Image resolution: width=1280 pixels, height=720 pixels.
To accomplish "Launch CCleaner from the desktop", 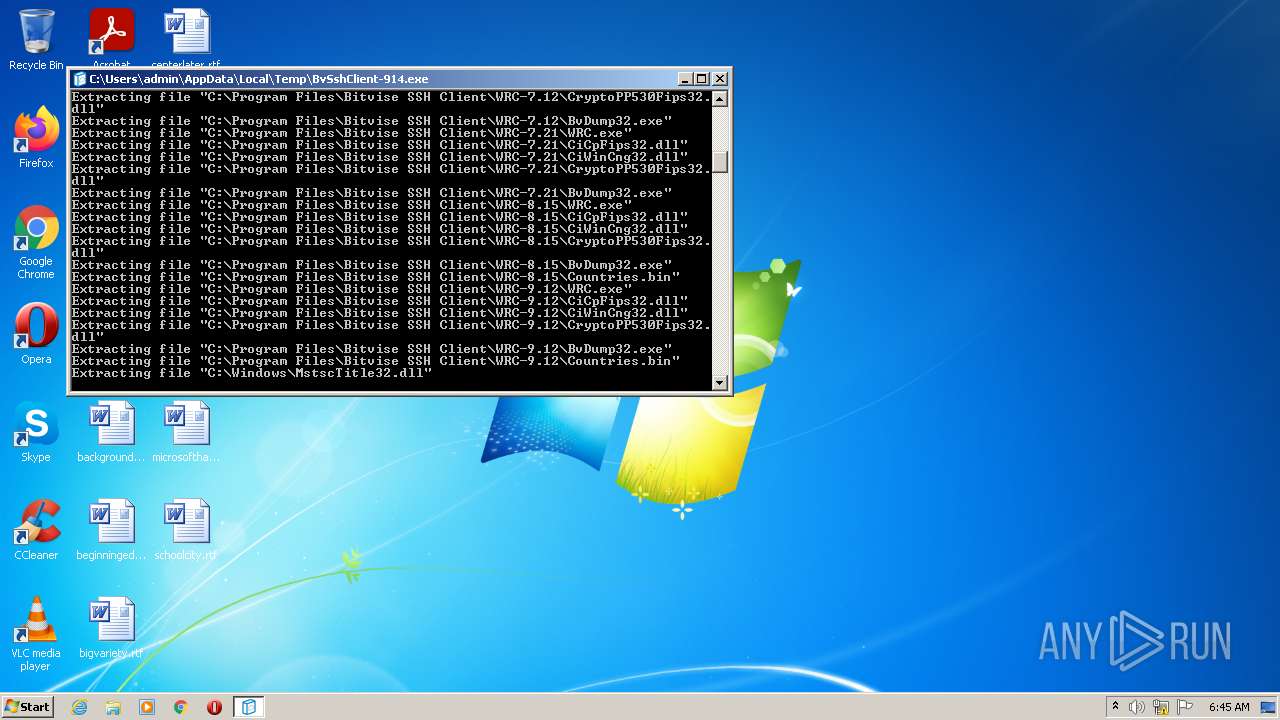I will pos(36,530).
